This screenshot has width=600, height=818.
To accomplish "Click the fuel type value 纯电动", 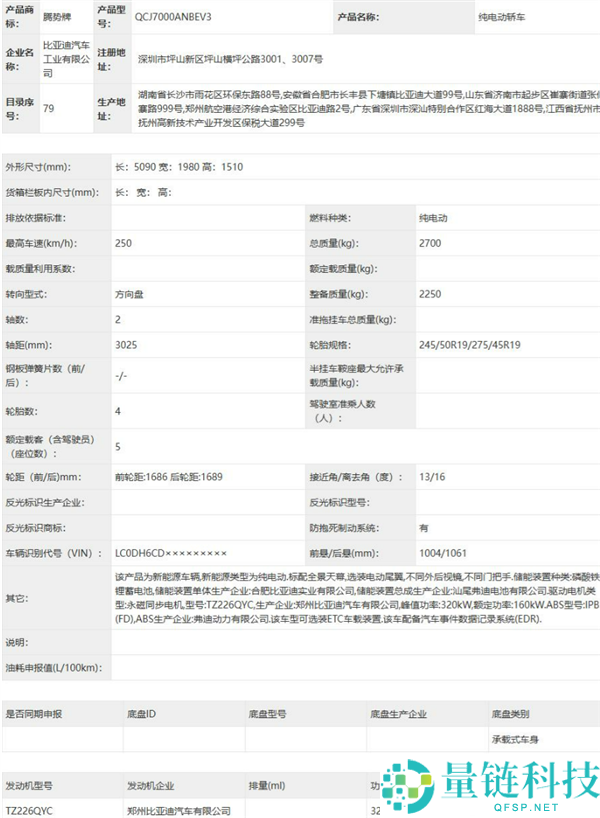I will tap(433, 218).
